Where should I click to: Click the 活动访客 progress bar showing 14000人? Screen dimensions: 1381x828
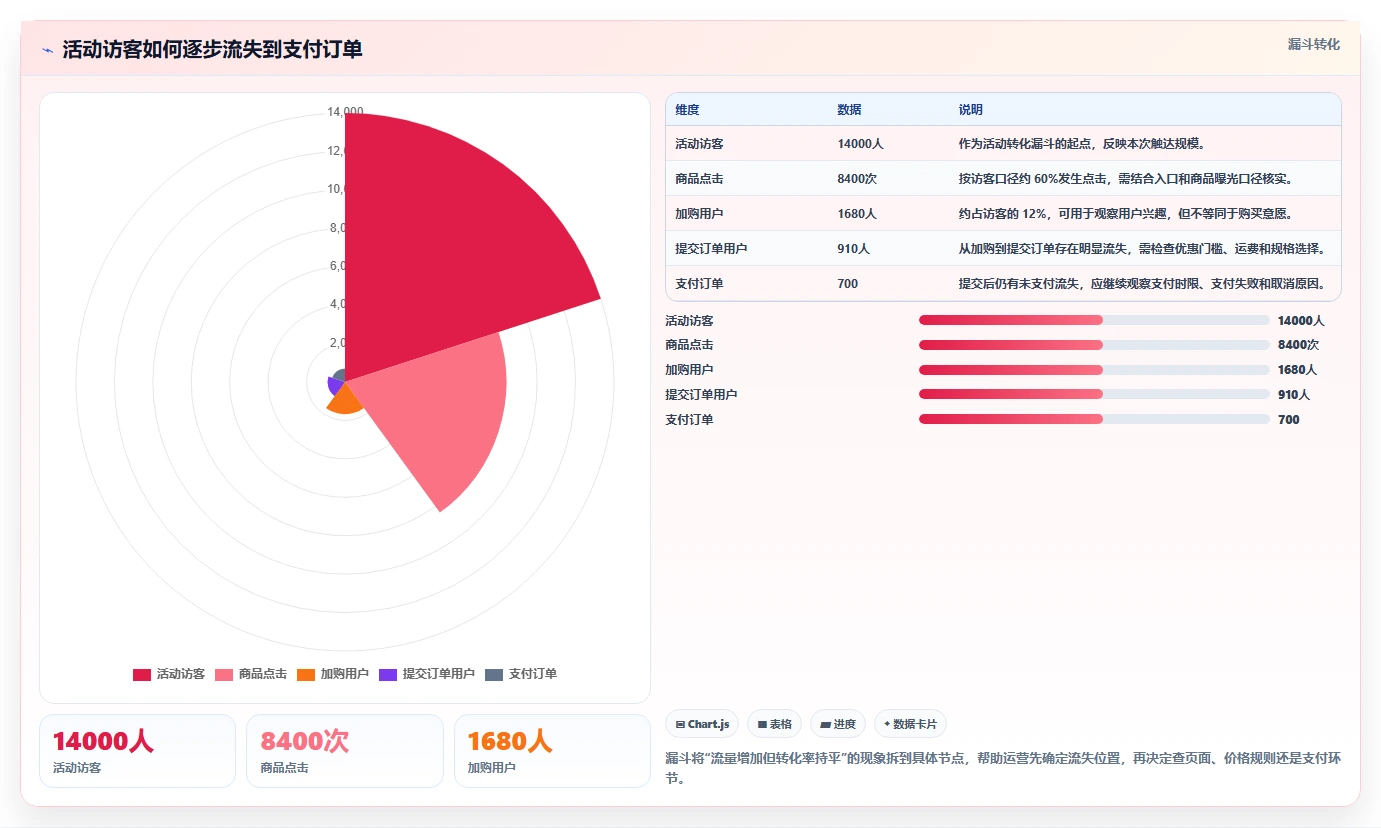pyautogui.click(x=1094, y=320)
